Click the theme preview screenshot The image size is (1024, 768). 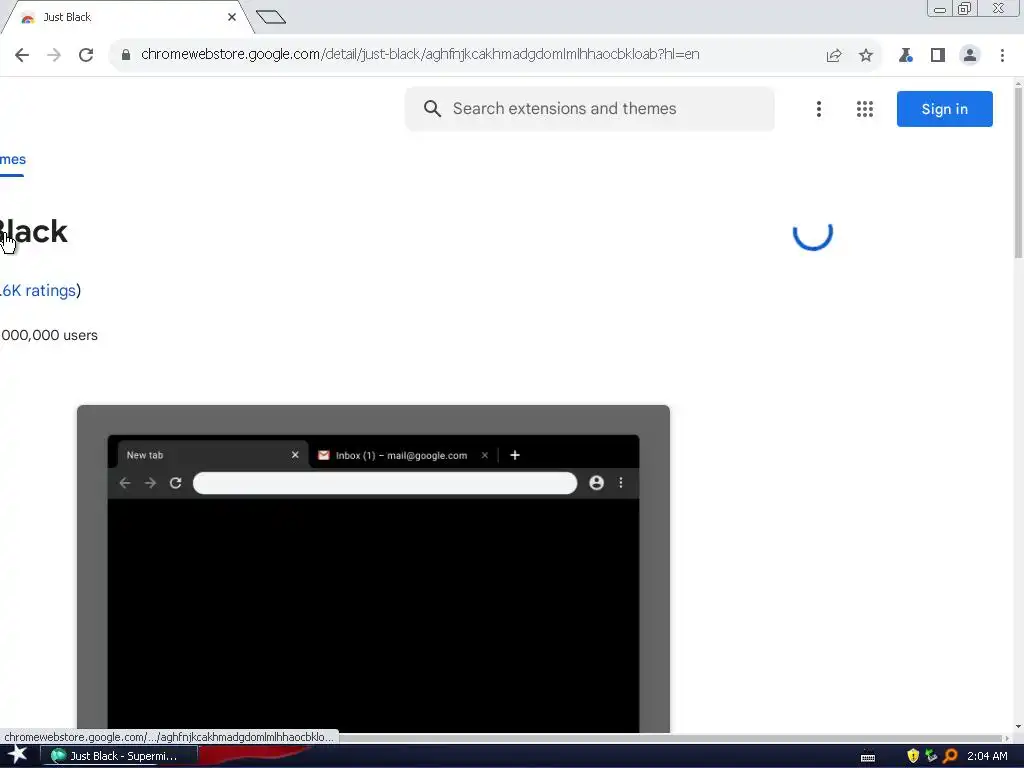[x=373, y=569]
